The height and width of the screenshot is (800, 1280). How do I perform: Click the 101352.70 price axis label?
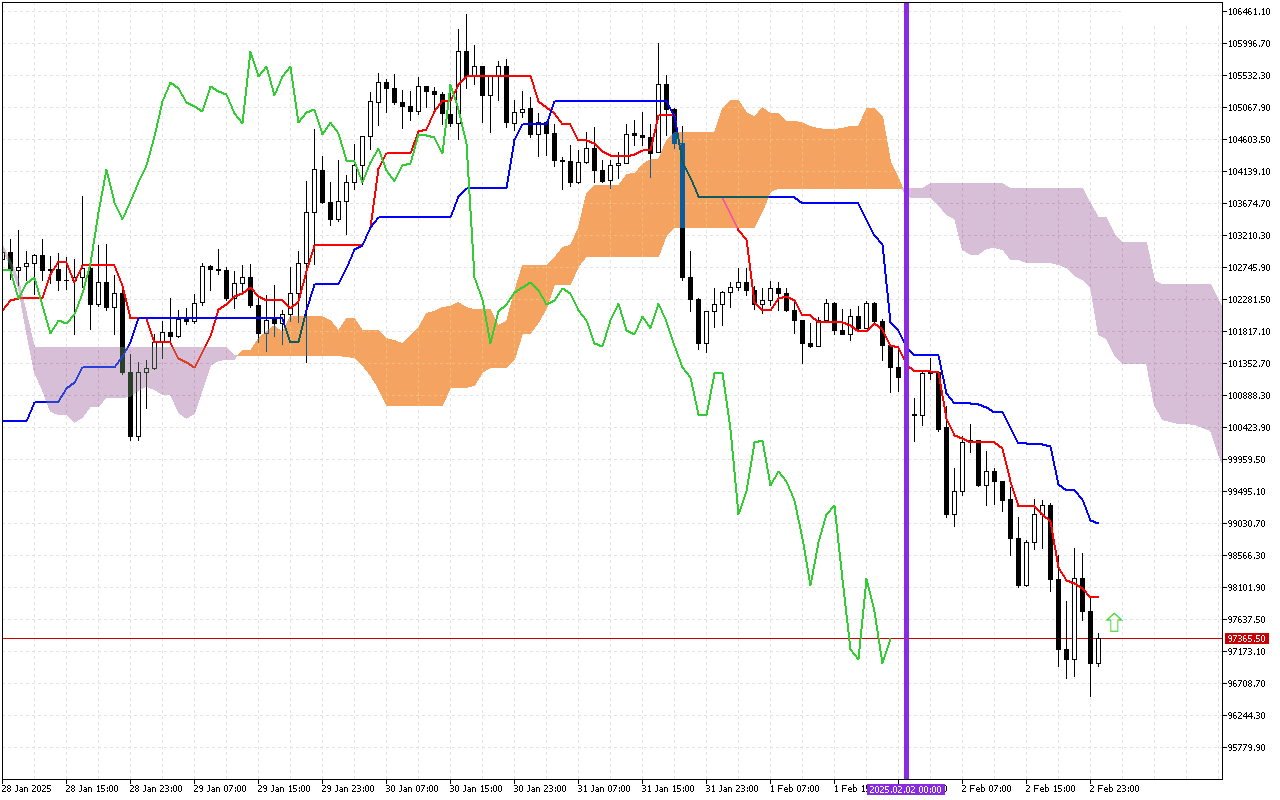pos(1249,364)
